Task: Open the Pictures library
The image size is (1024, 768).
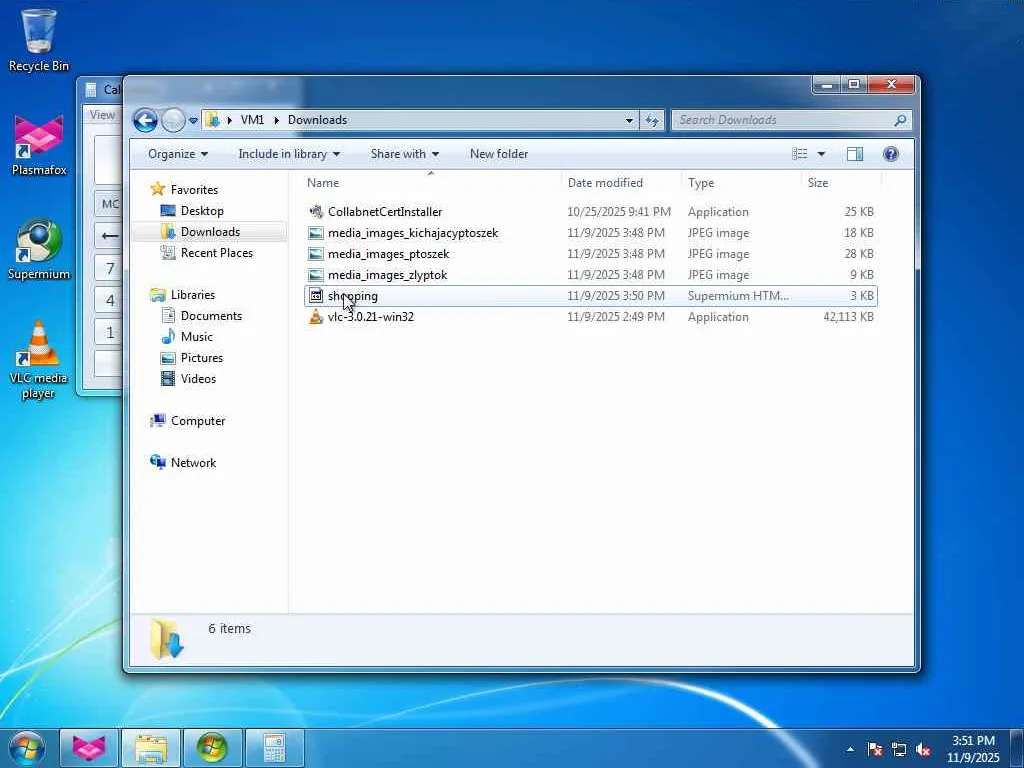Action: 201,358
